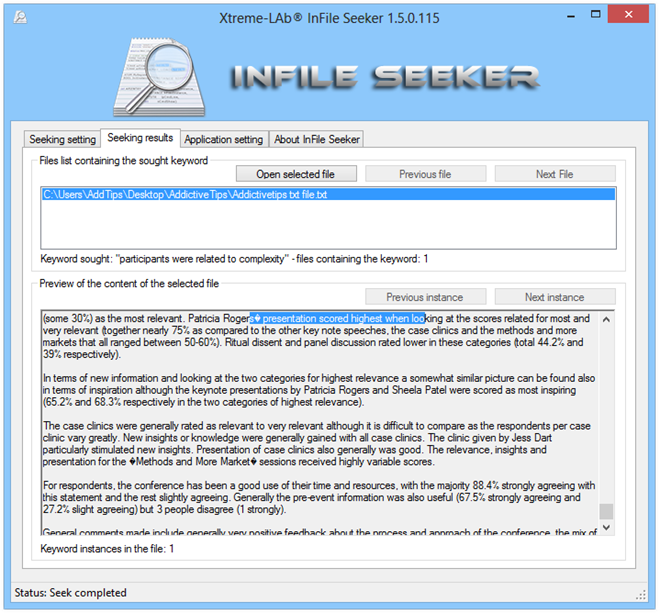Click the paragraph starting 'The case clinics were'

coord(317,444)
